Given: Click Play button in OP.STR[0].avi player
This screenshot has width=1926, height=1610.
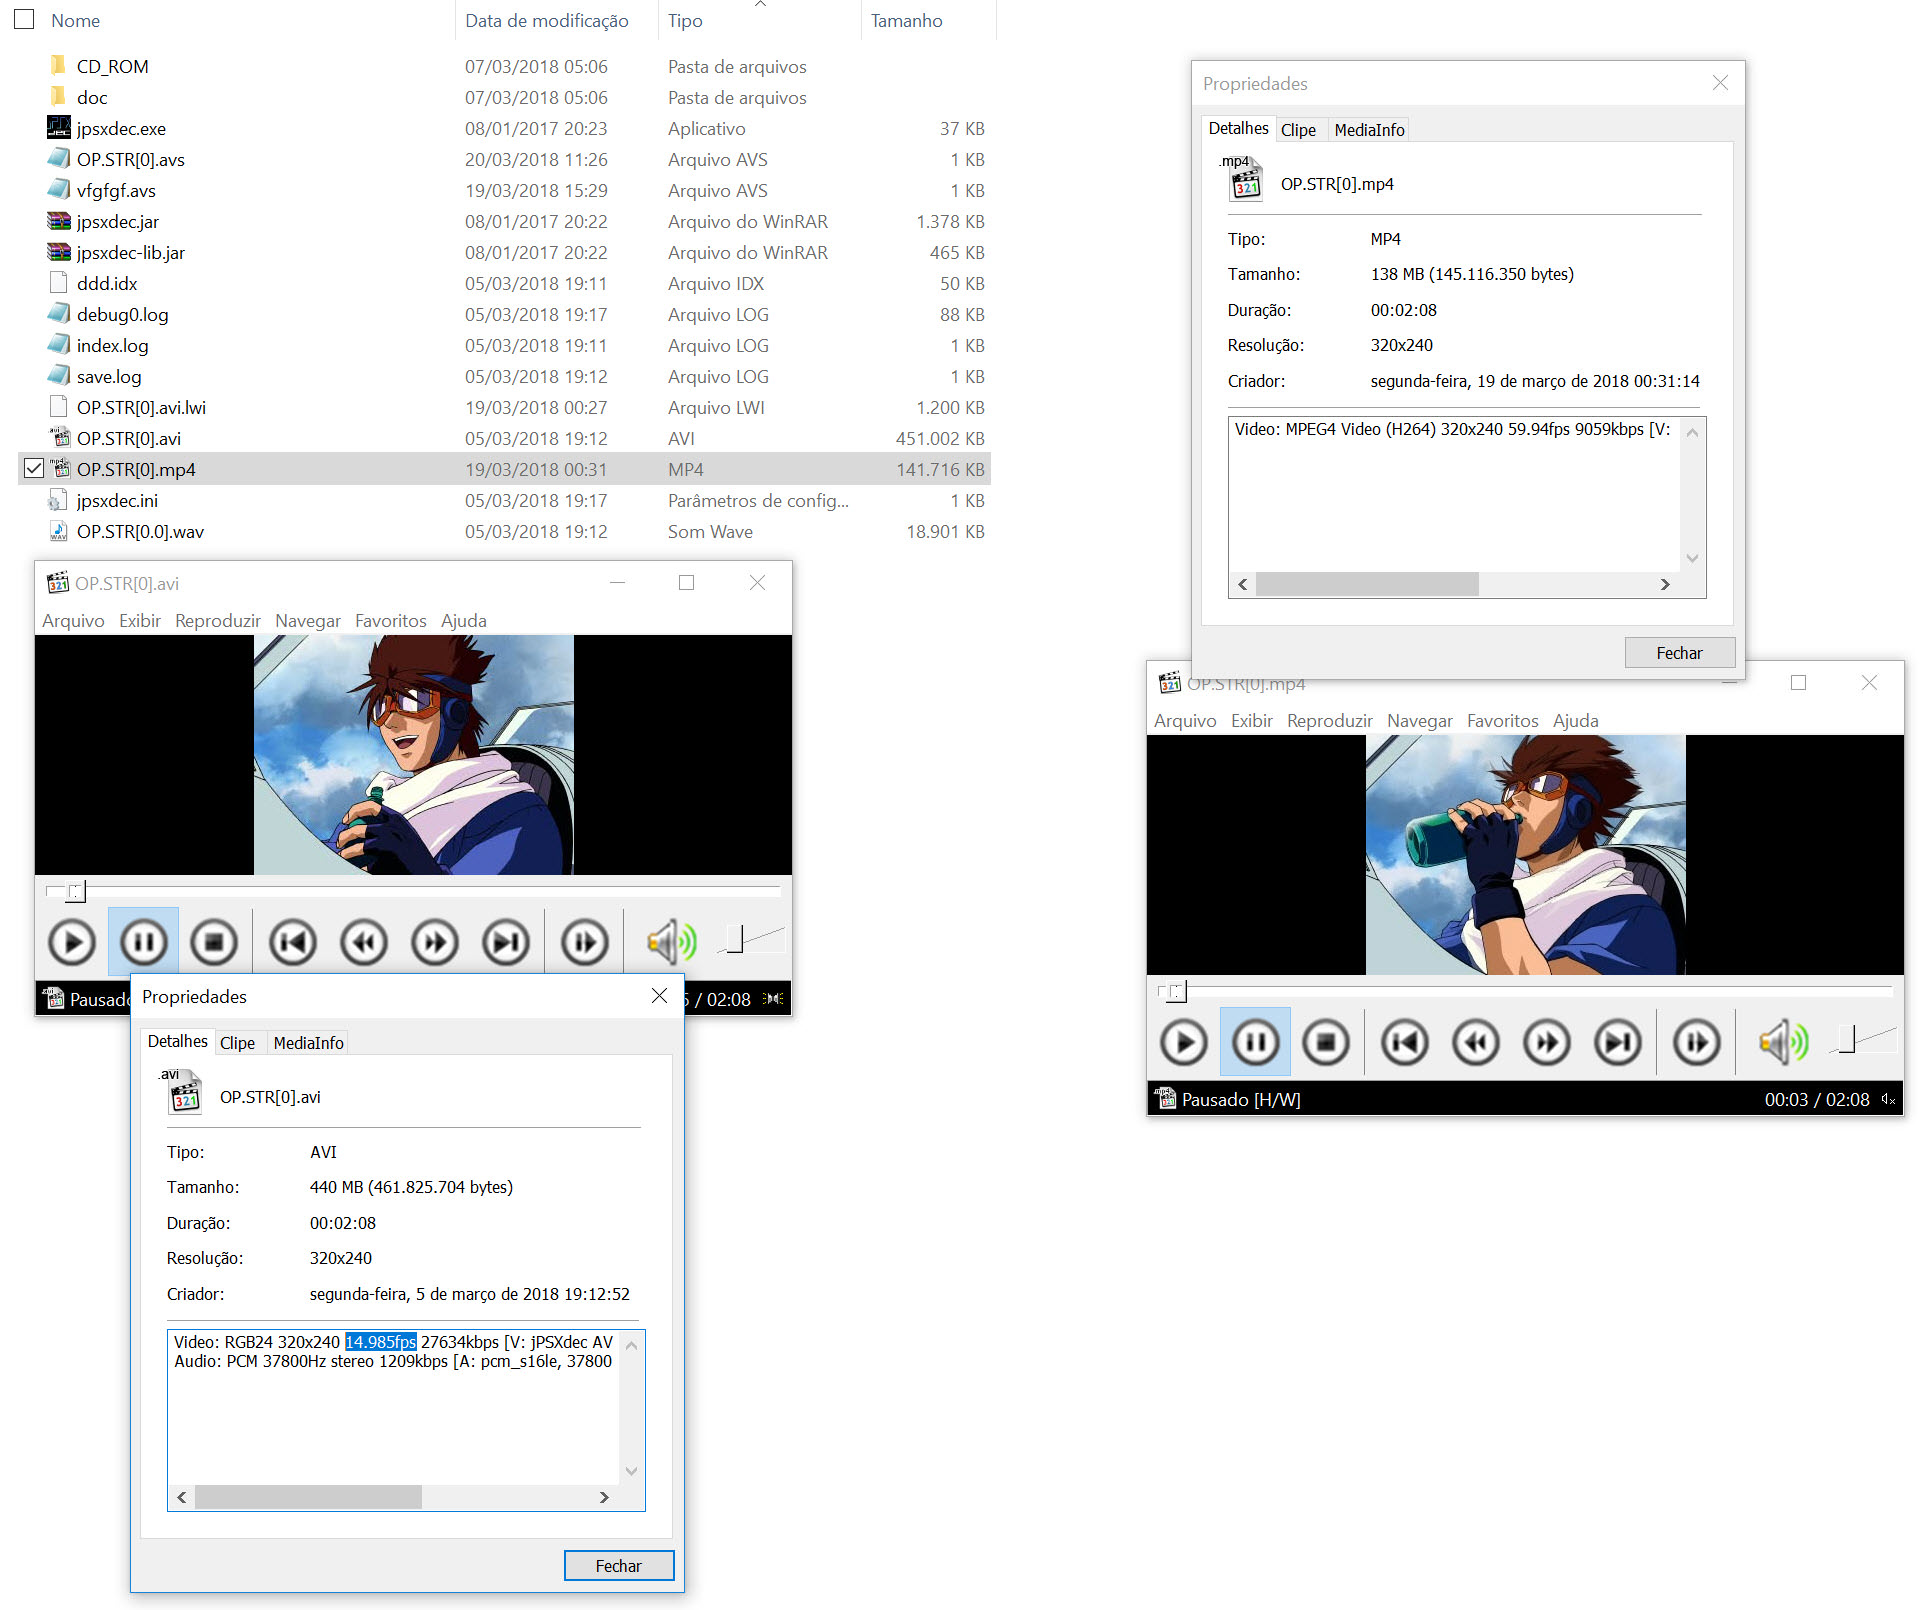Looking at the screenshot, I should tap(72, 942).
